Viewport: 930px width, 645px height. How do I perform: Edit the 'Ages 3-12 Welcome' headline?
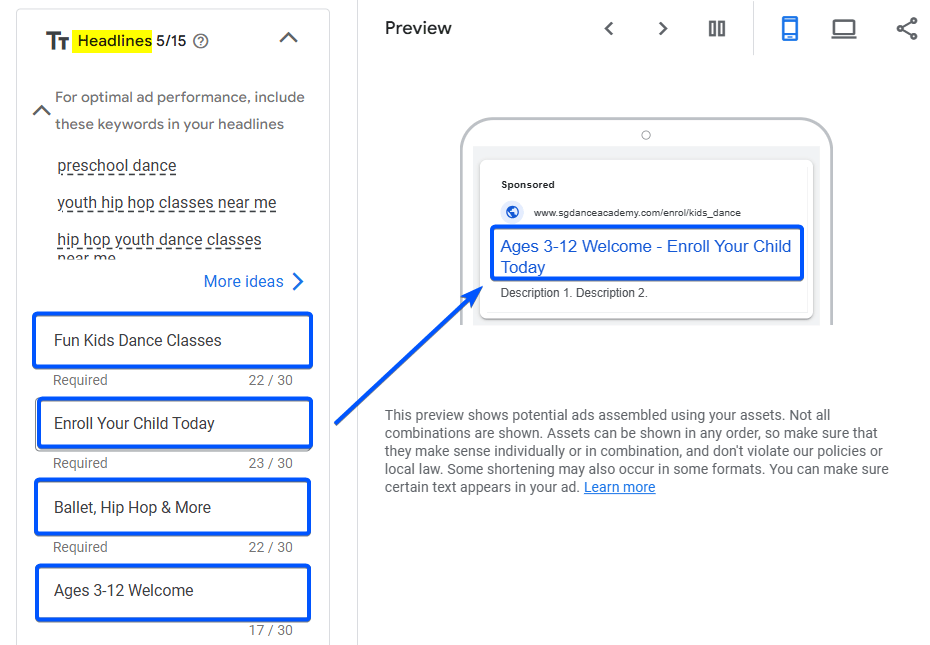click(172, 590)
